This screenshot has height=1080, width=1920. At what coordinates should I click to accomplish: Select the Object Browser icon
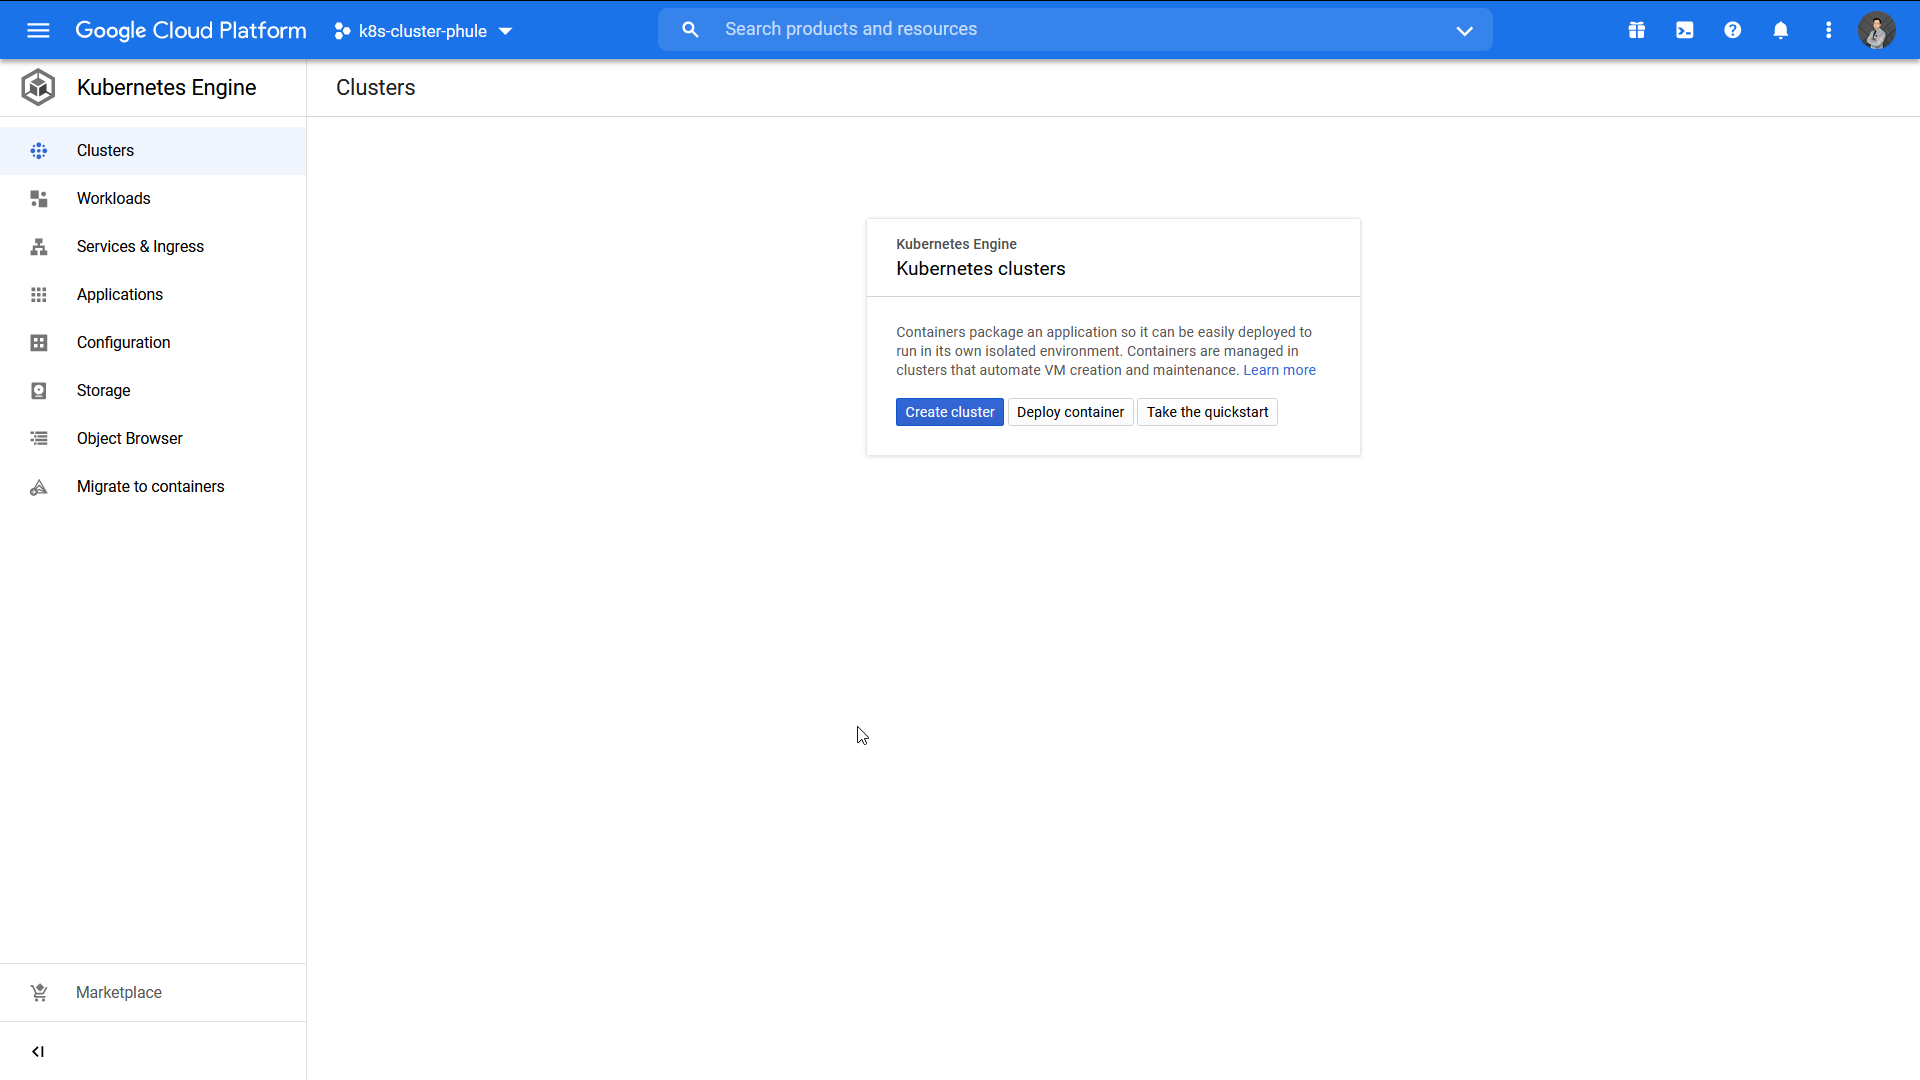[x=38, y=438]
